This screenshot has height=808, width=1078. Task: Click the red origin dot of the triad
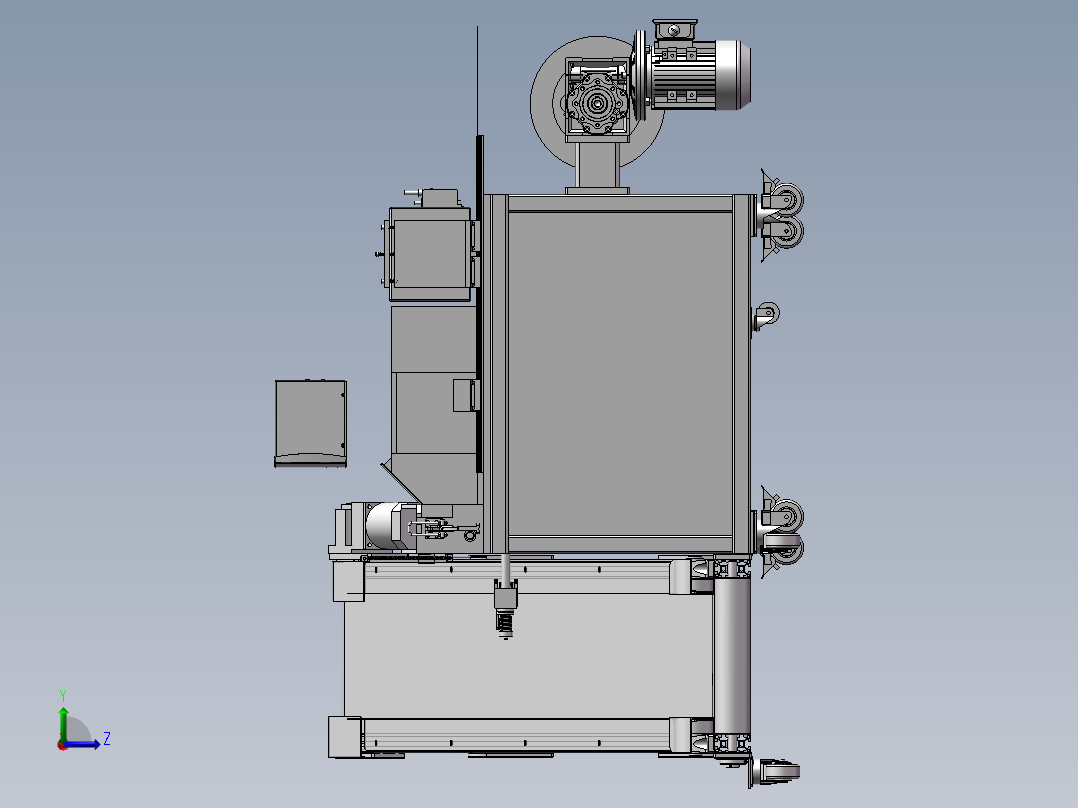click(x=62, y=745)
